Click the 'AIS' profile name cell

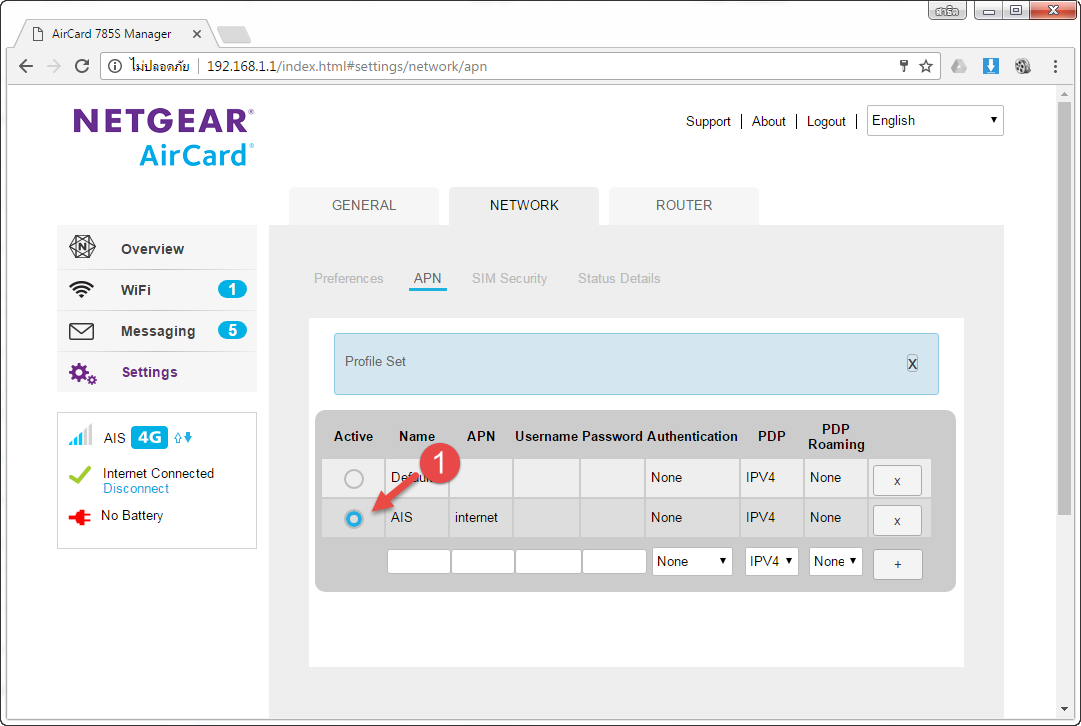416,518
